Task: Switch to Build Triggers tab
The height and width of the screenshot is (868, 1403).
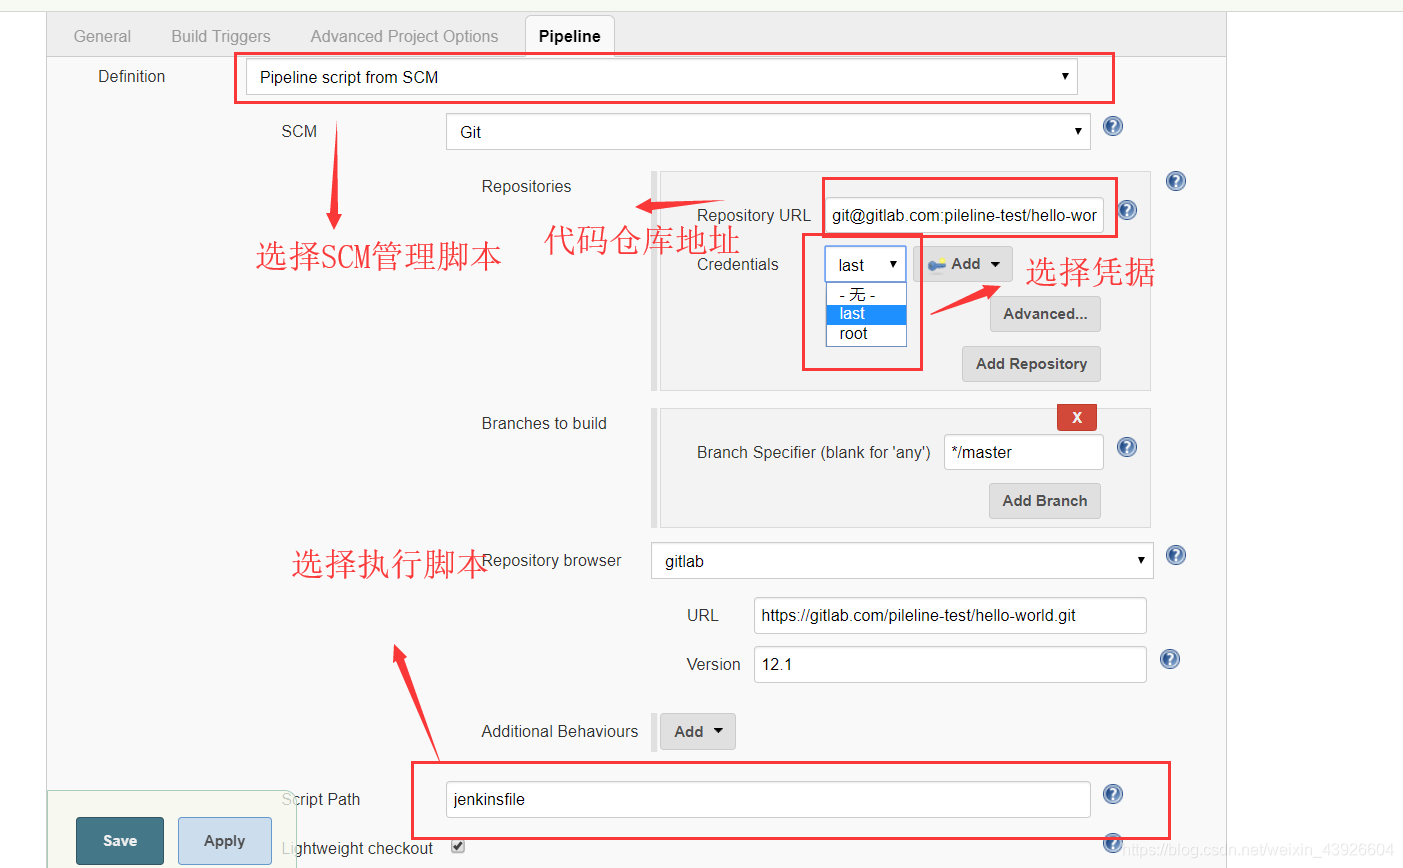Action: pos(221,36)
